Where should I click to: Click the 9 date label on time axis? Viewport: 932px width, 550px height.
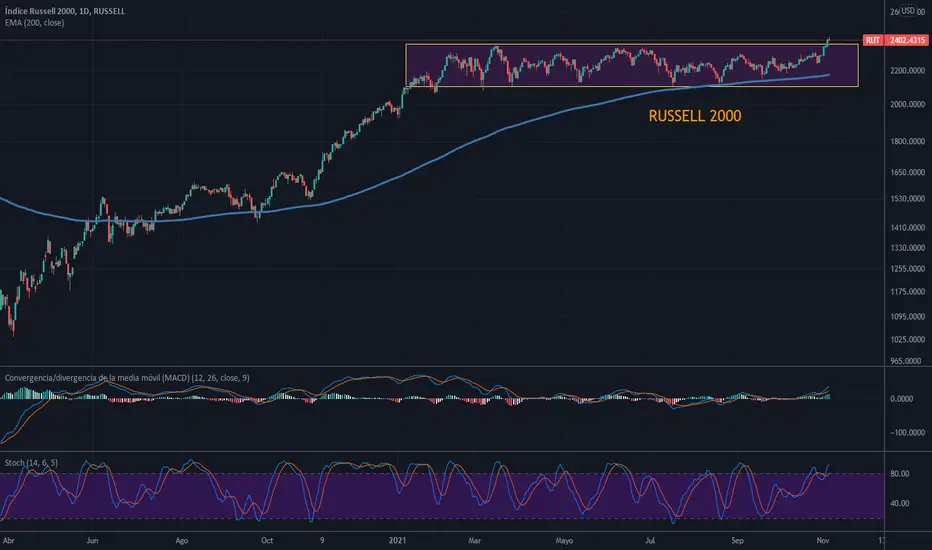coord(322,540)
